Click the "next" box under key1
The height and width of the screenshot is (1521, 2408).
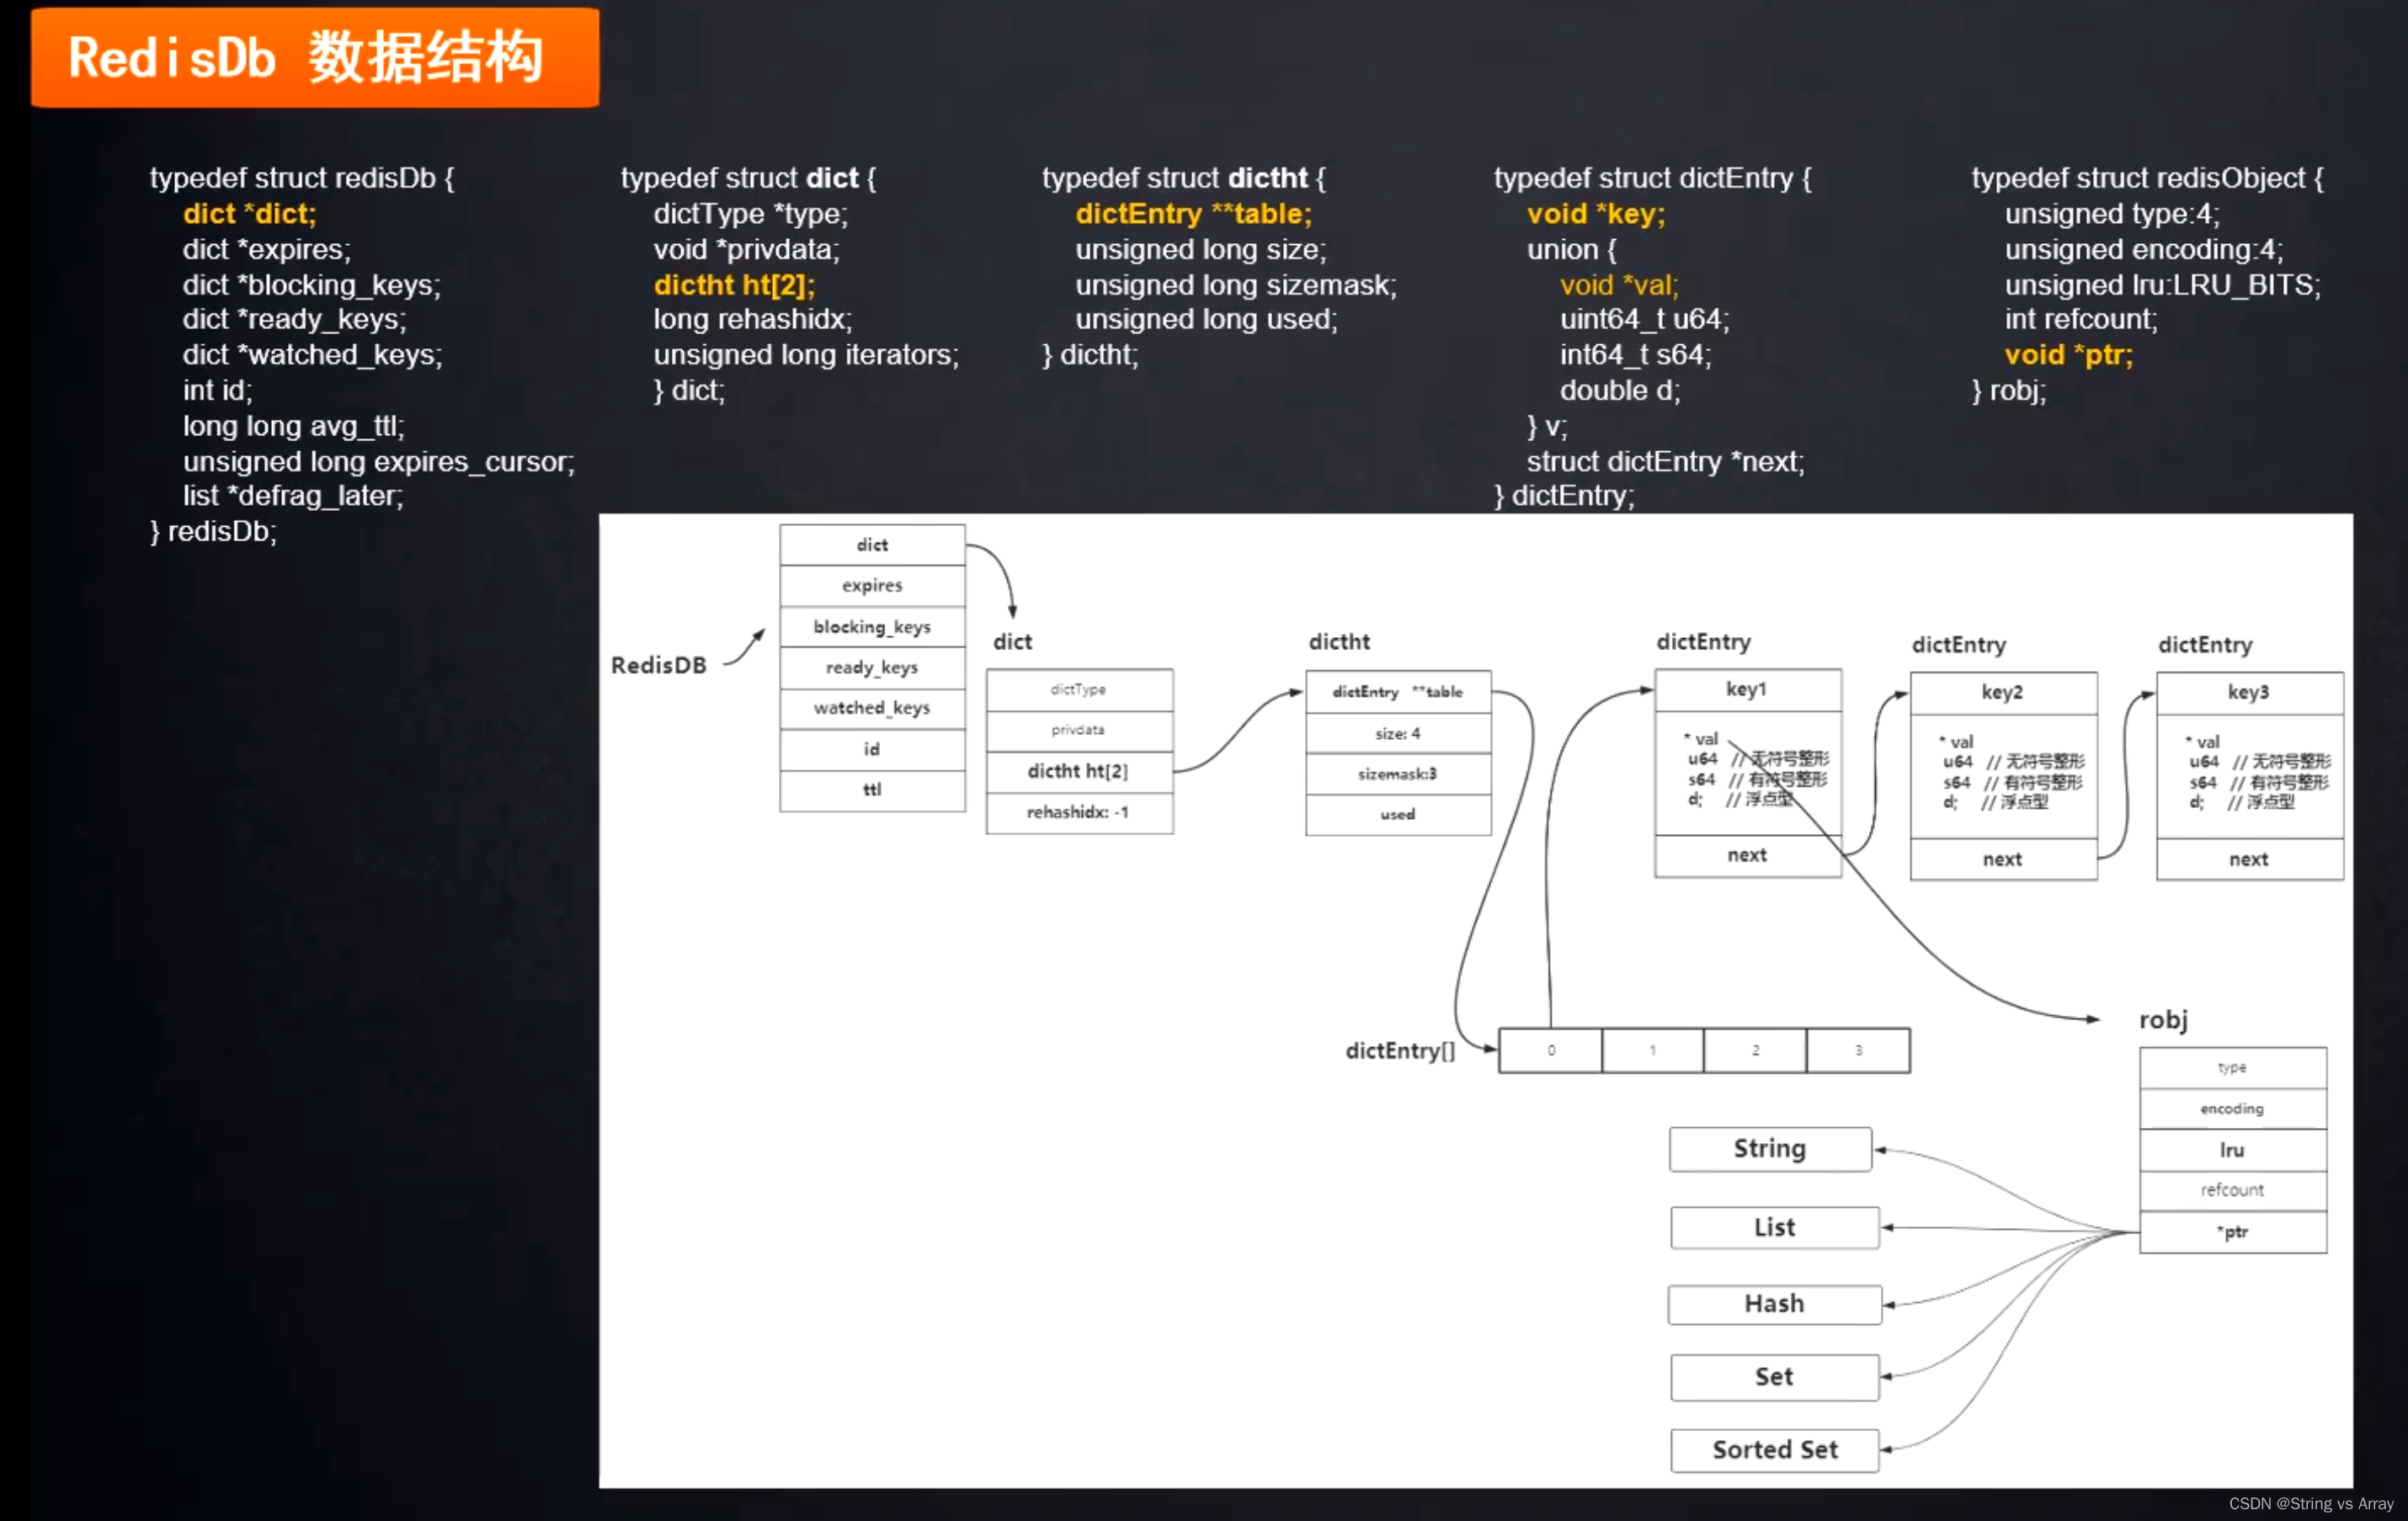pyautogui.click(x=1747, y=856)
